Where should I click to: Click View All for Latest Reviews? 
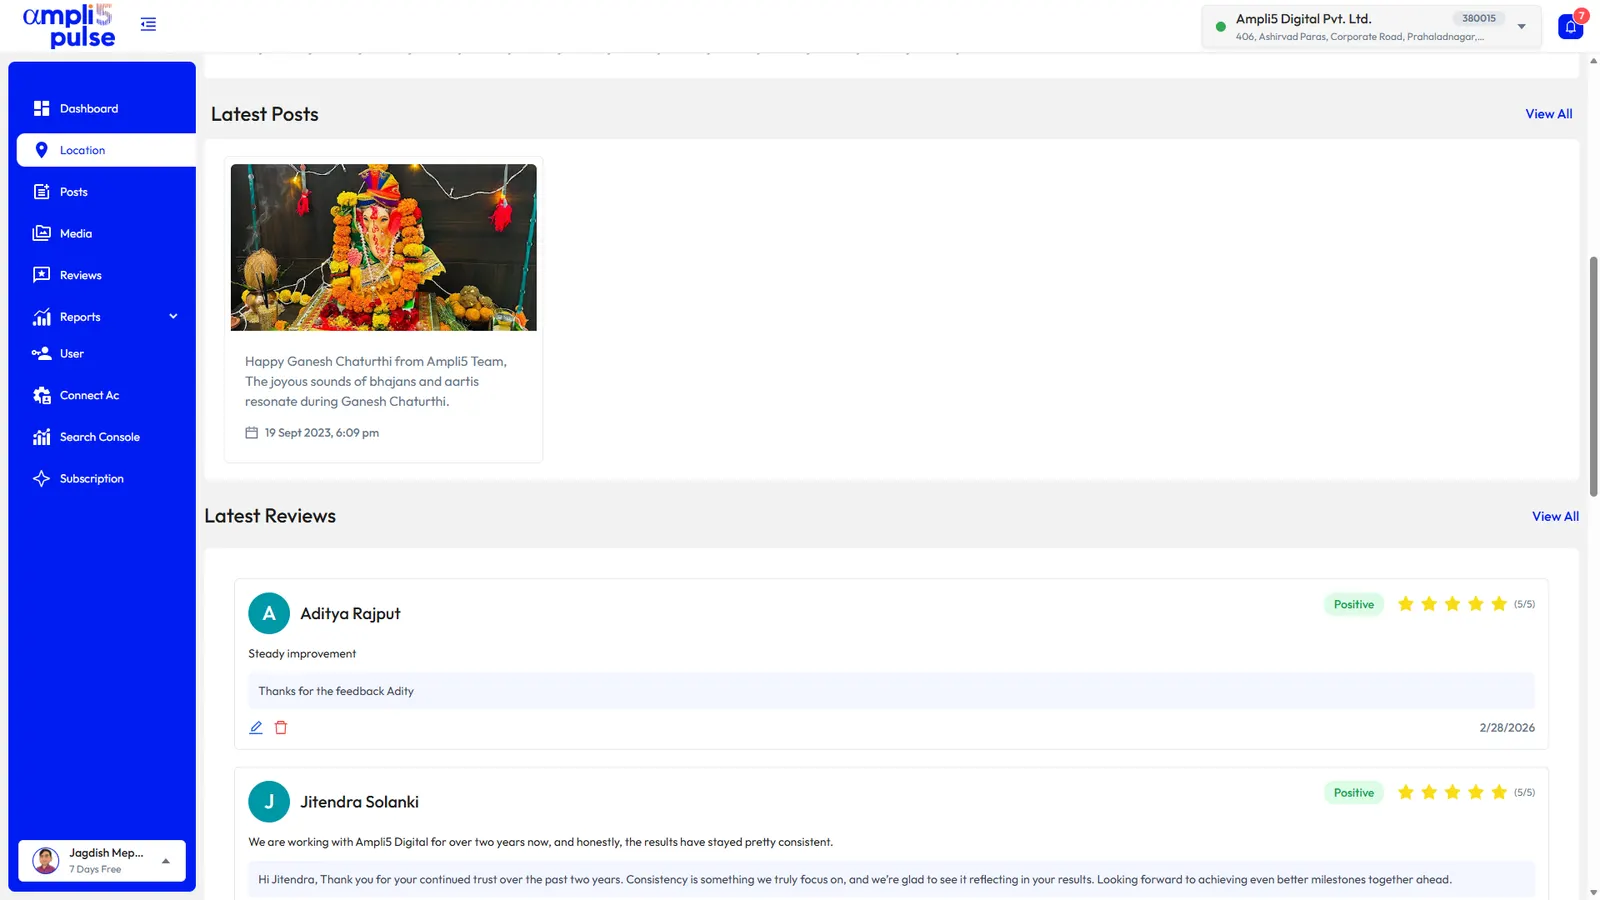1556,516
